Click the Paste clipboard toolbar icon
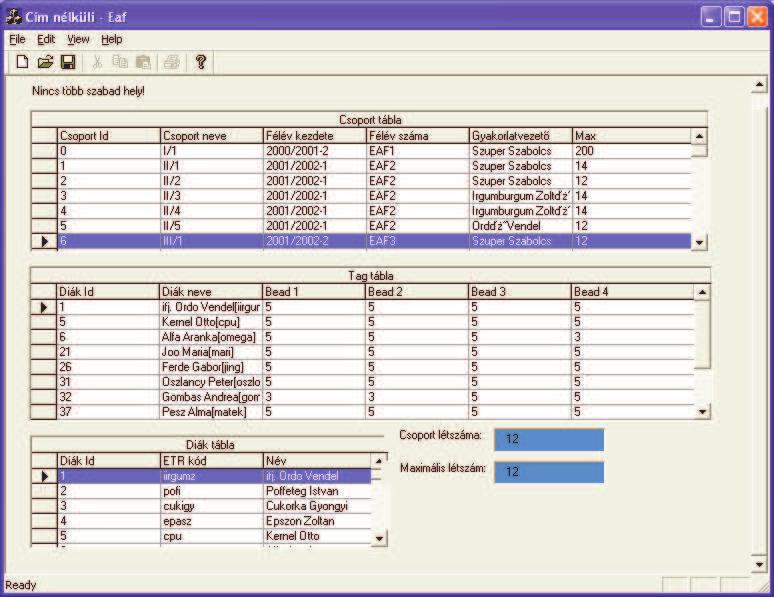The width and height of the screenshot is (774, 597). coord(143,62)
